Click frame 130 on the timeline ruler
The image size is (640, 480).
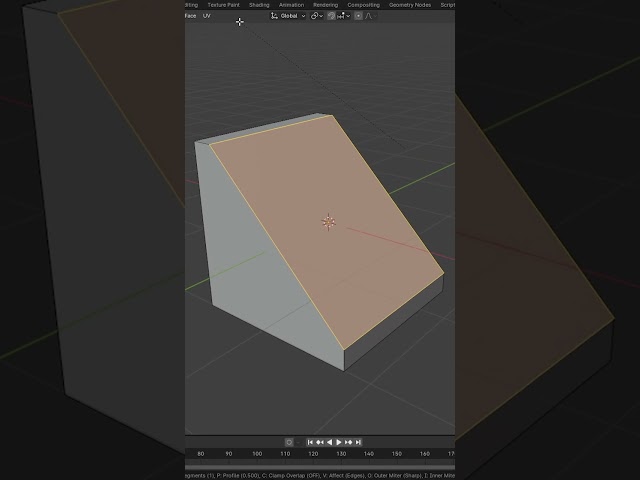click(341, 453)
